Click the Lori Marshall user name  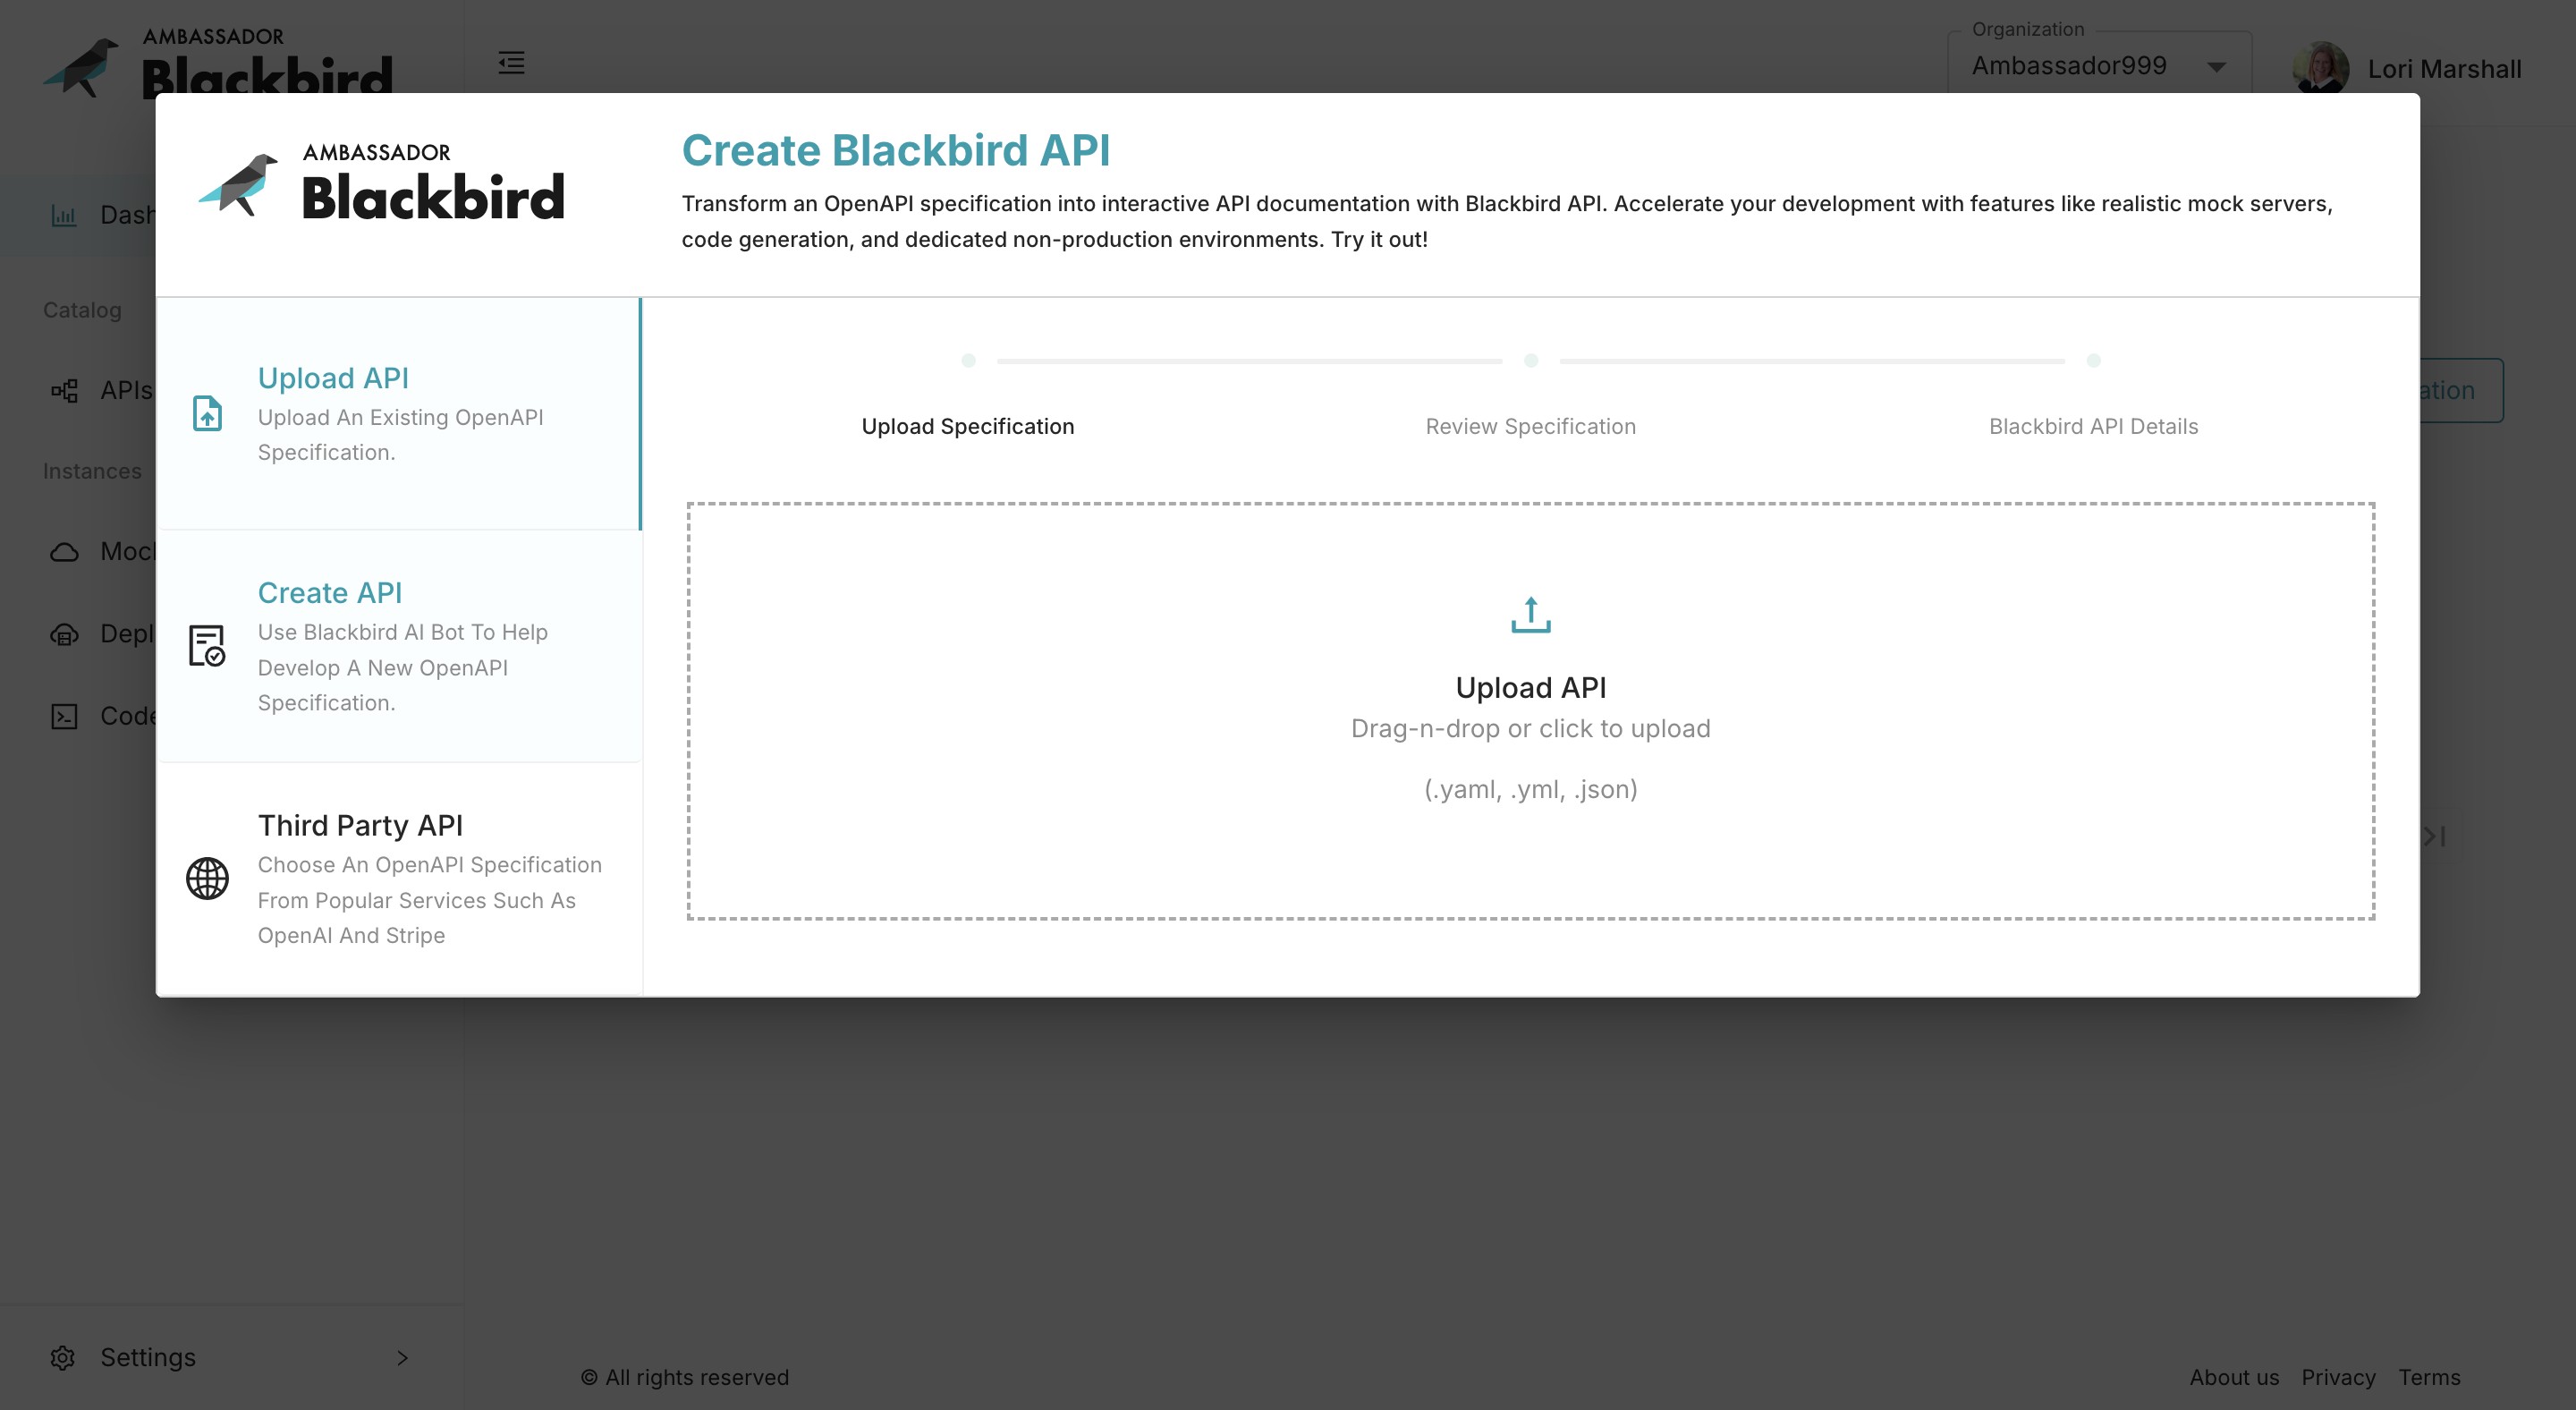point(2444,69)
